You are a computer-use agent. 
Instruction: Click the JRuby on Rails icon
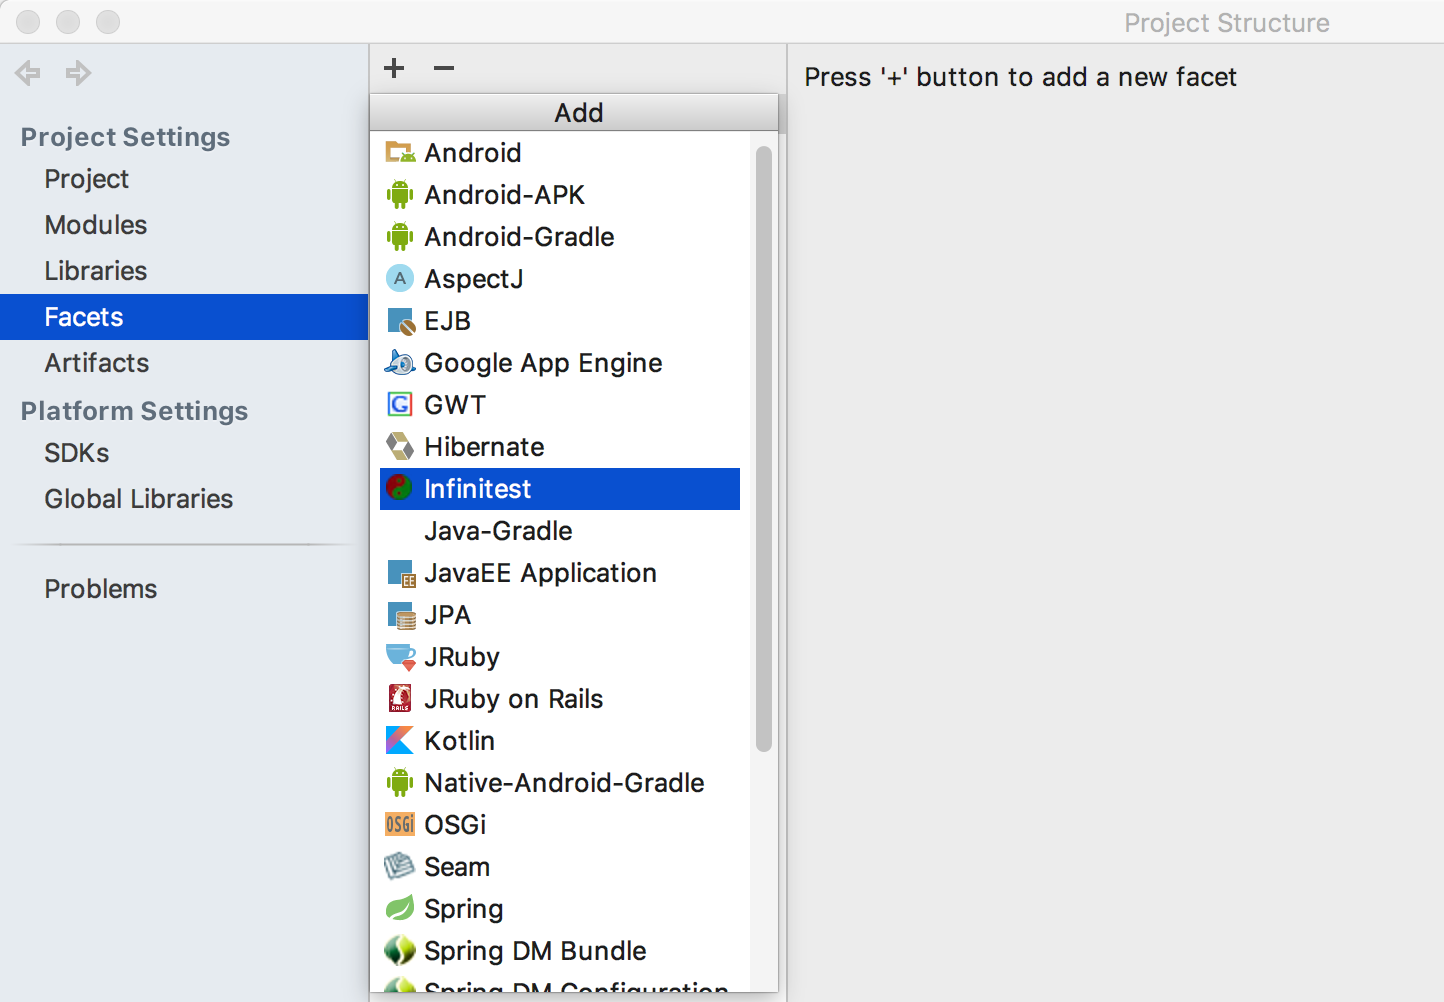click(400, 698)
